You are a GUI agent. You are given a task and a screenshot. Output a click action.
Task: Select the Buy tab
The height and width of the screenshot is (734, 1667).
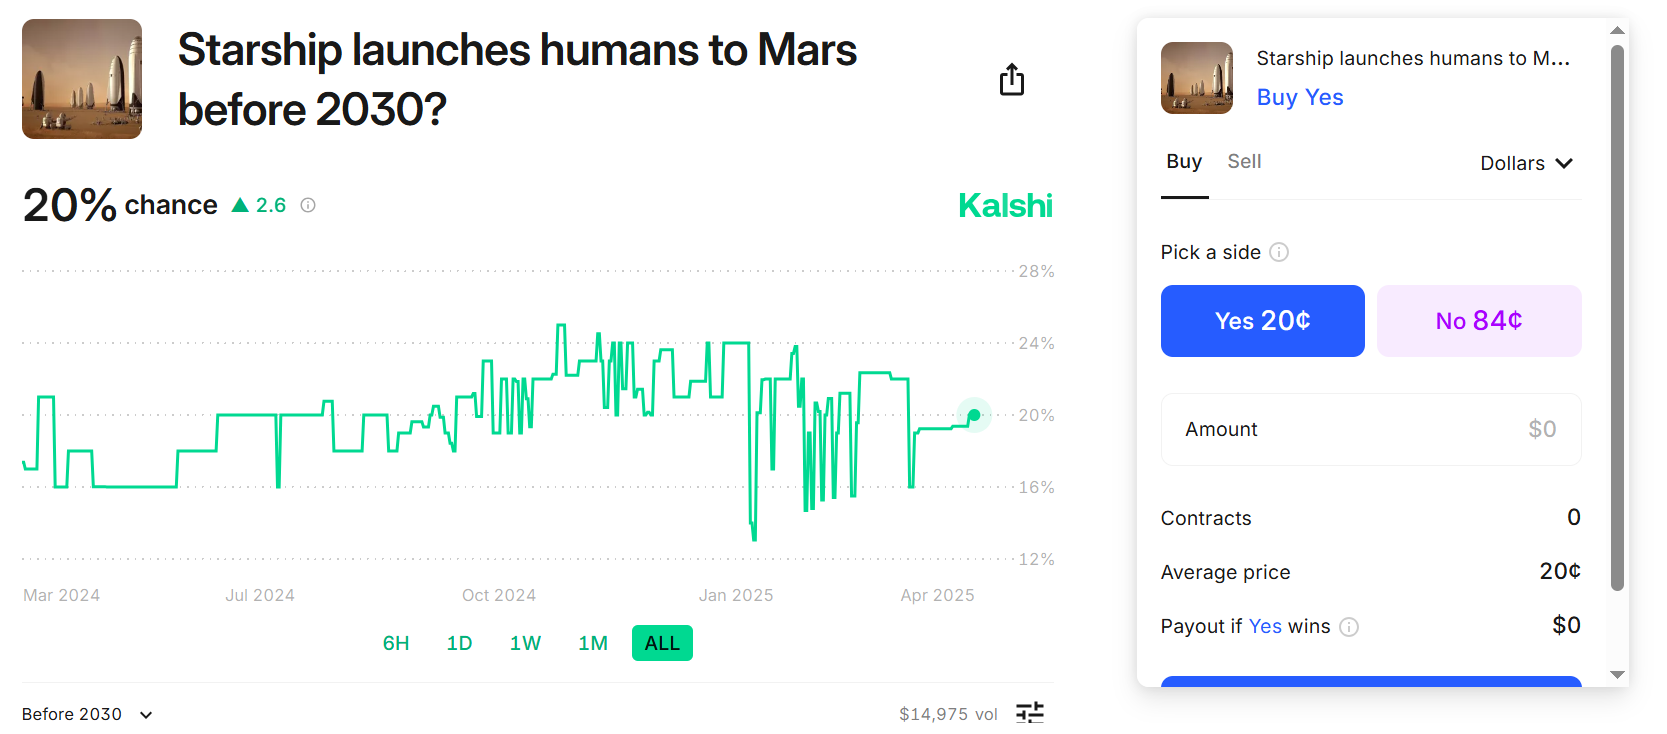click(x=1184, y=162)
